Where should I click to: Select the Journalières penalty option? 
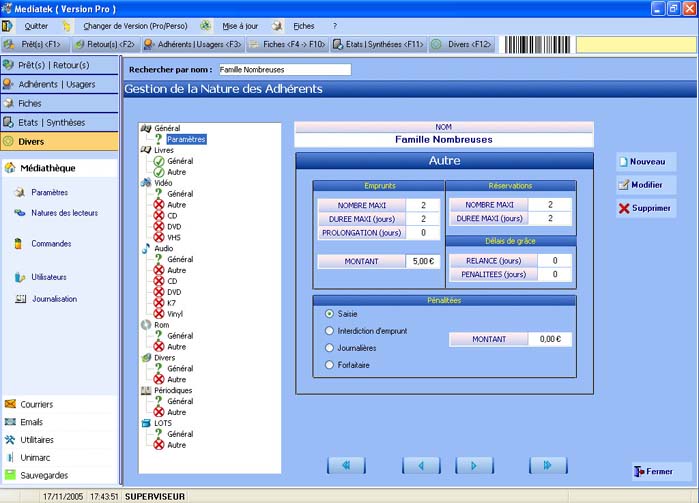(329, 348)
